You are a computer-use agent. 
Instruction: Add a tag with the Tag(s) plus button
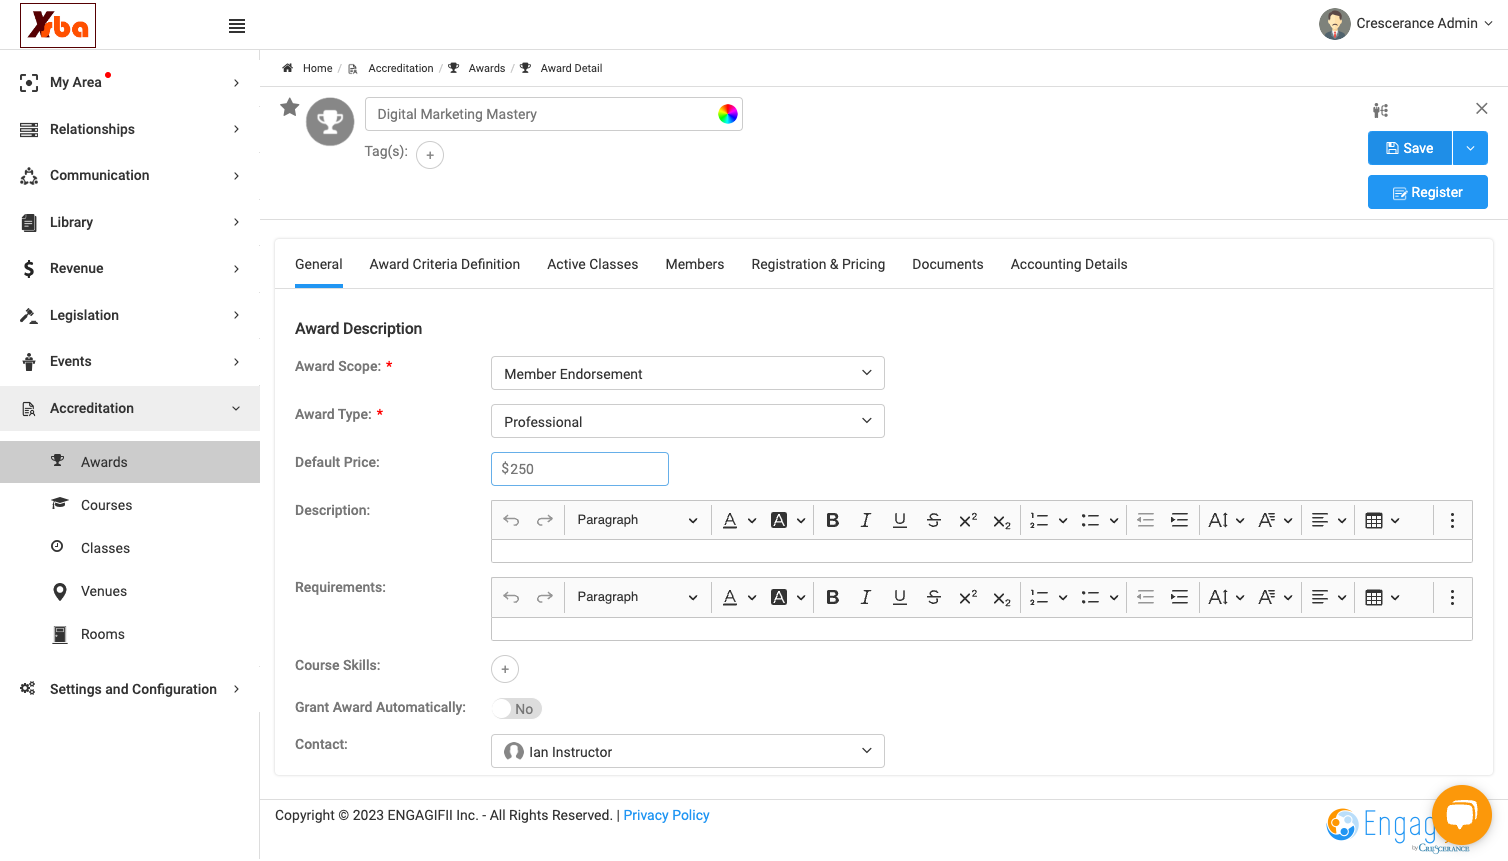(430, 155)
